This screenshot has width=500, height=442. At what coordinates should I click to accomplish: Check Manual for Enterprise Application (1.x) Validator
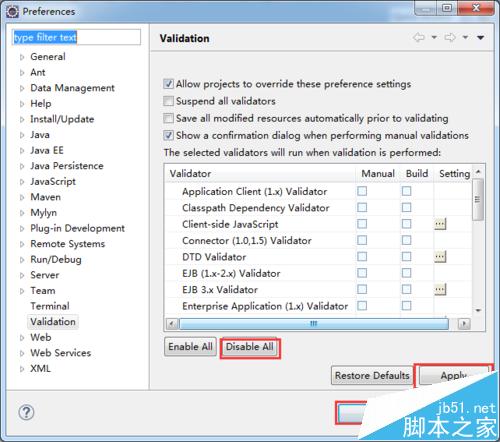click(x=362, y=306)
